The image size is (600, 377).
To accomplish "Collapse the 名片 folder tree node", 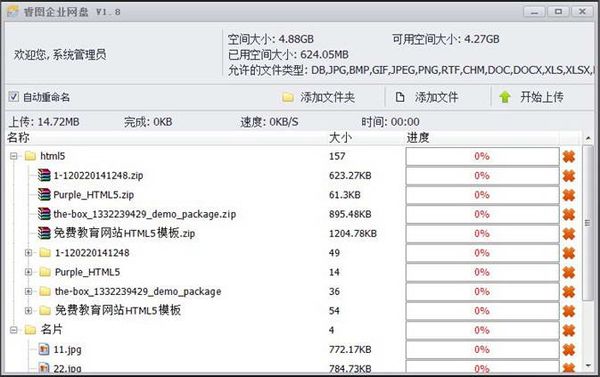I will [14, 330].
